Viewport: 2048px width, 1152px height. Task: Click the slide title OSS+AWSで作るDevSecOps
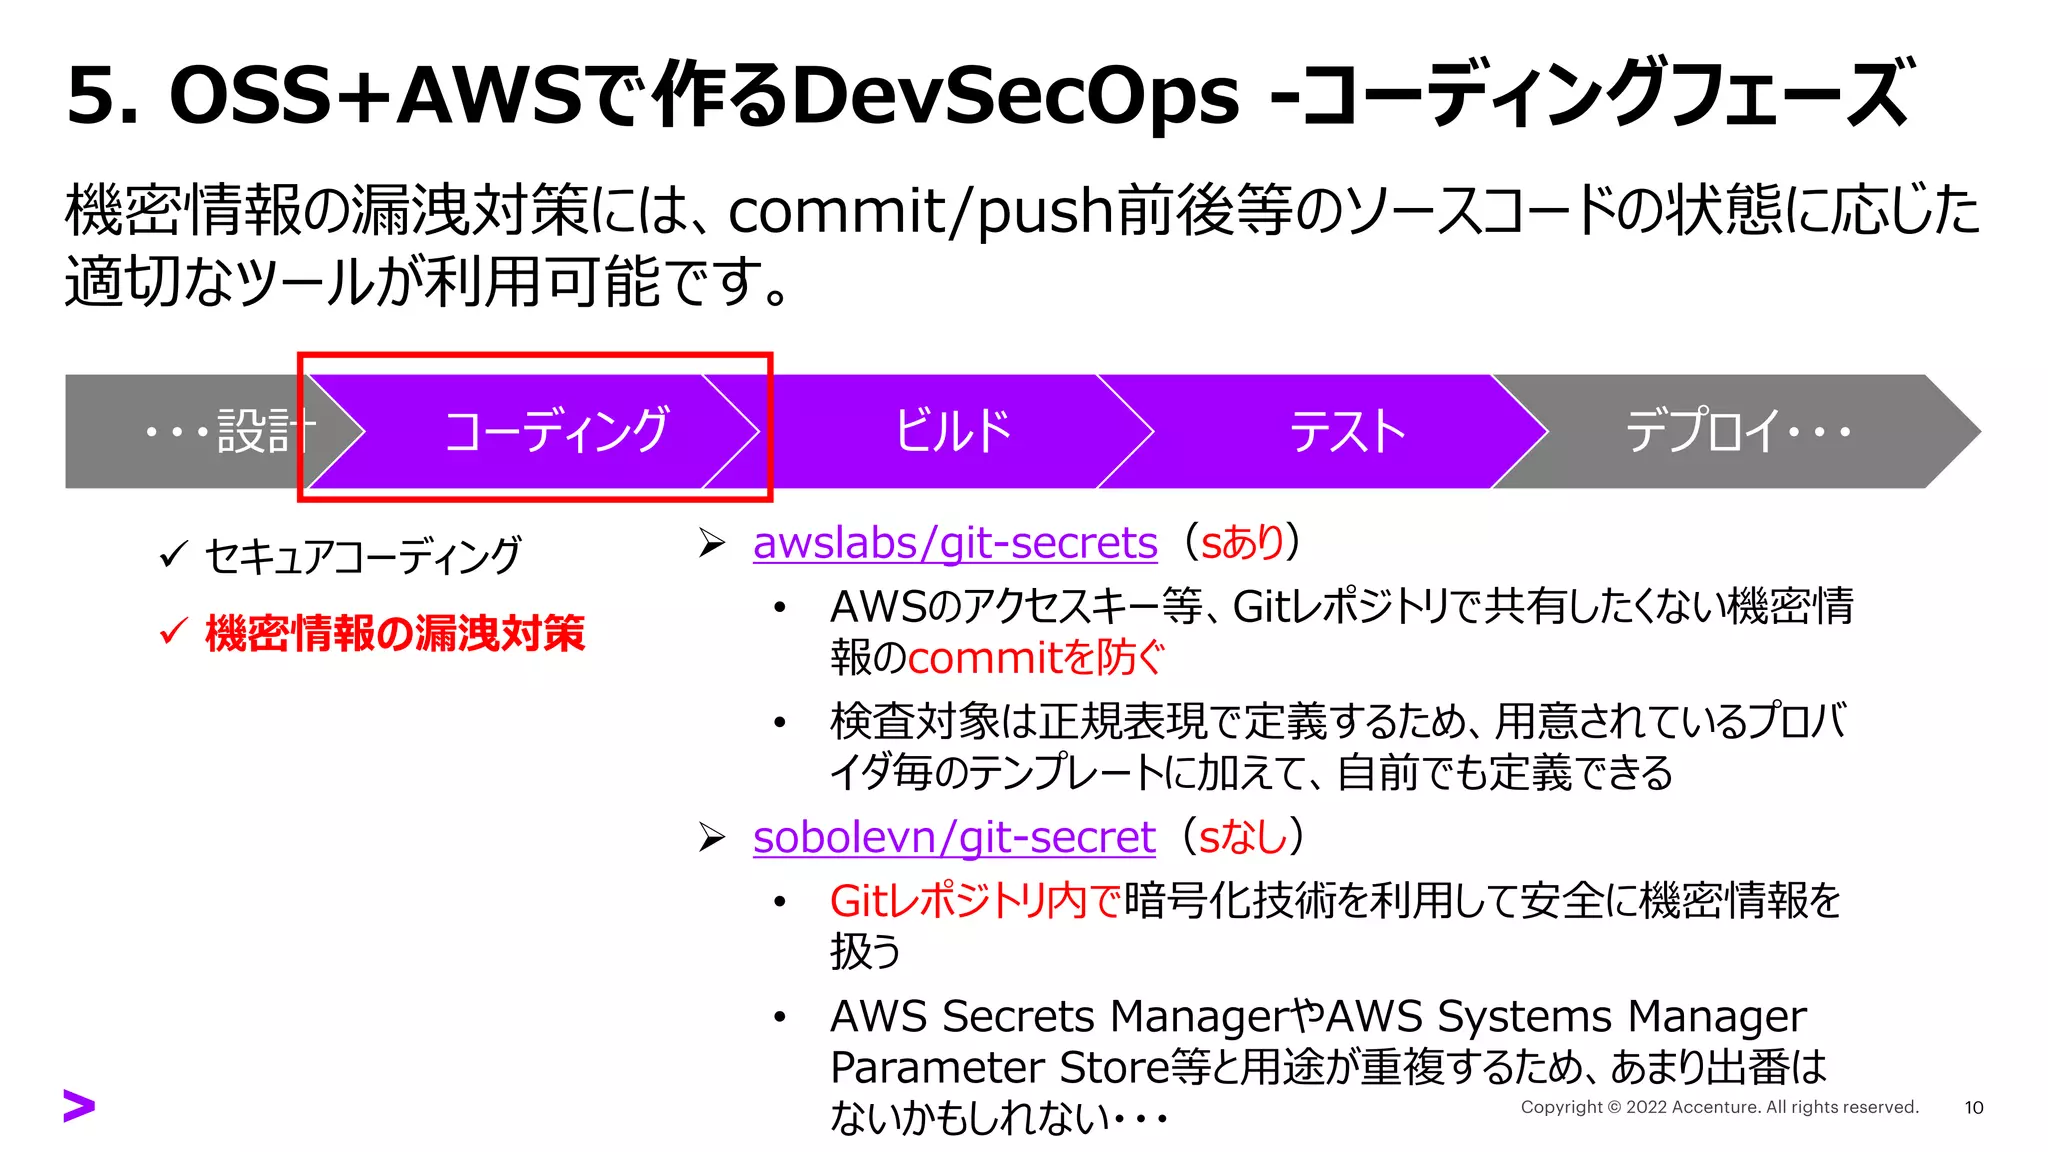[988, 95]
